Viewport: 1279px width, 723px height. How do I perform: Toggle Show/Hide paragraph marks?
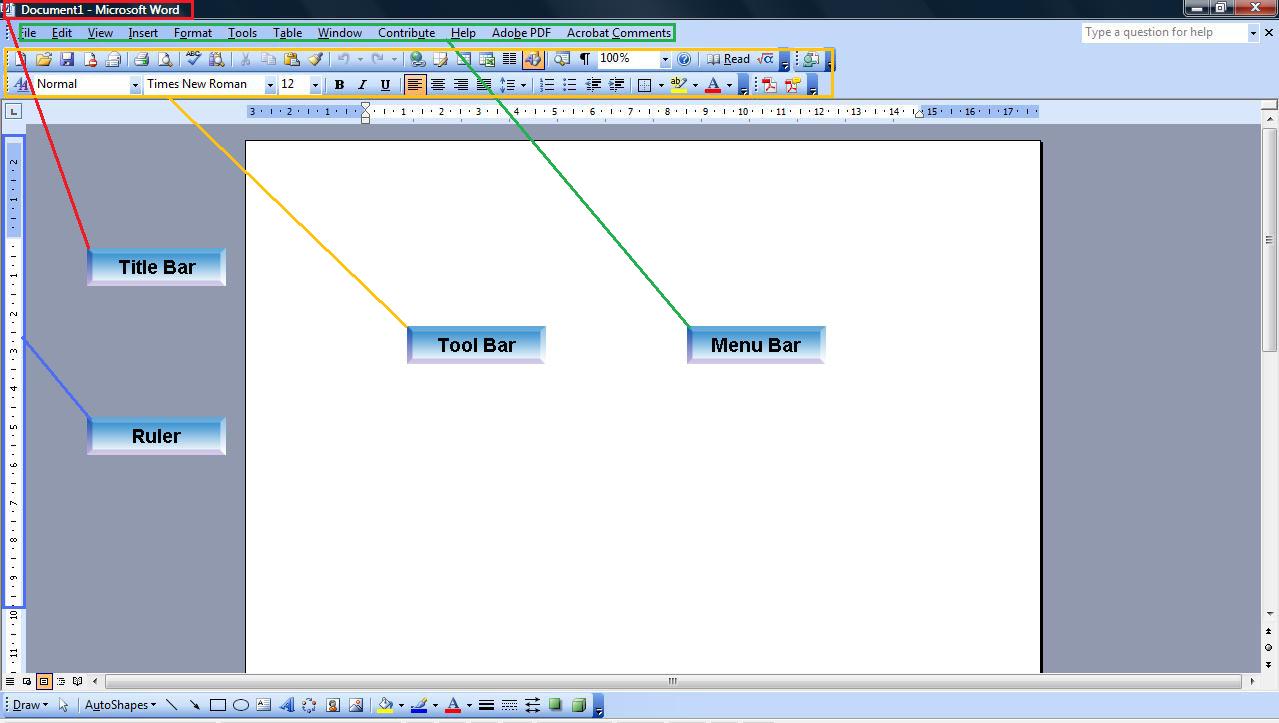pyautogui.click(x=584, y=60)
